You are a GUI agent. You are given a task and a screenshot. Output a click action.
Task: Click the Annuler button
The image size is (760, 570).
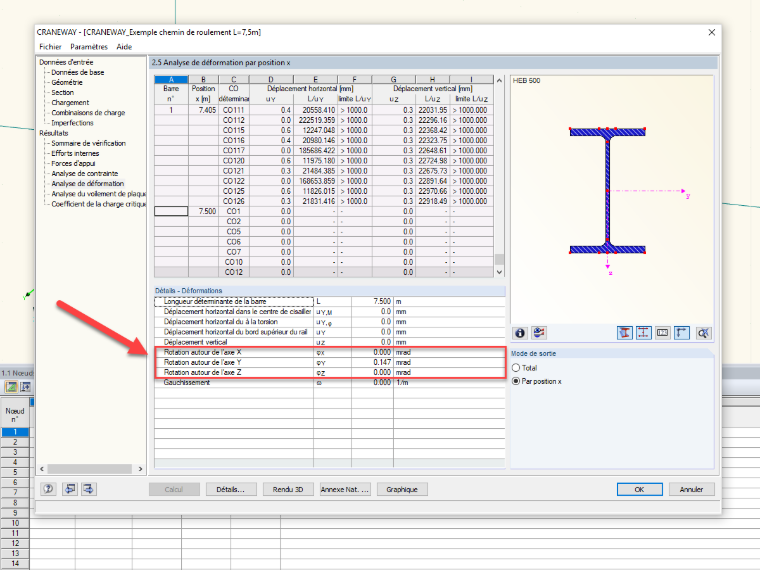[x=692, y=490]
